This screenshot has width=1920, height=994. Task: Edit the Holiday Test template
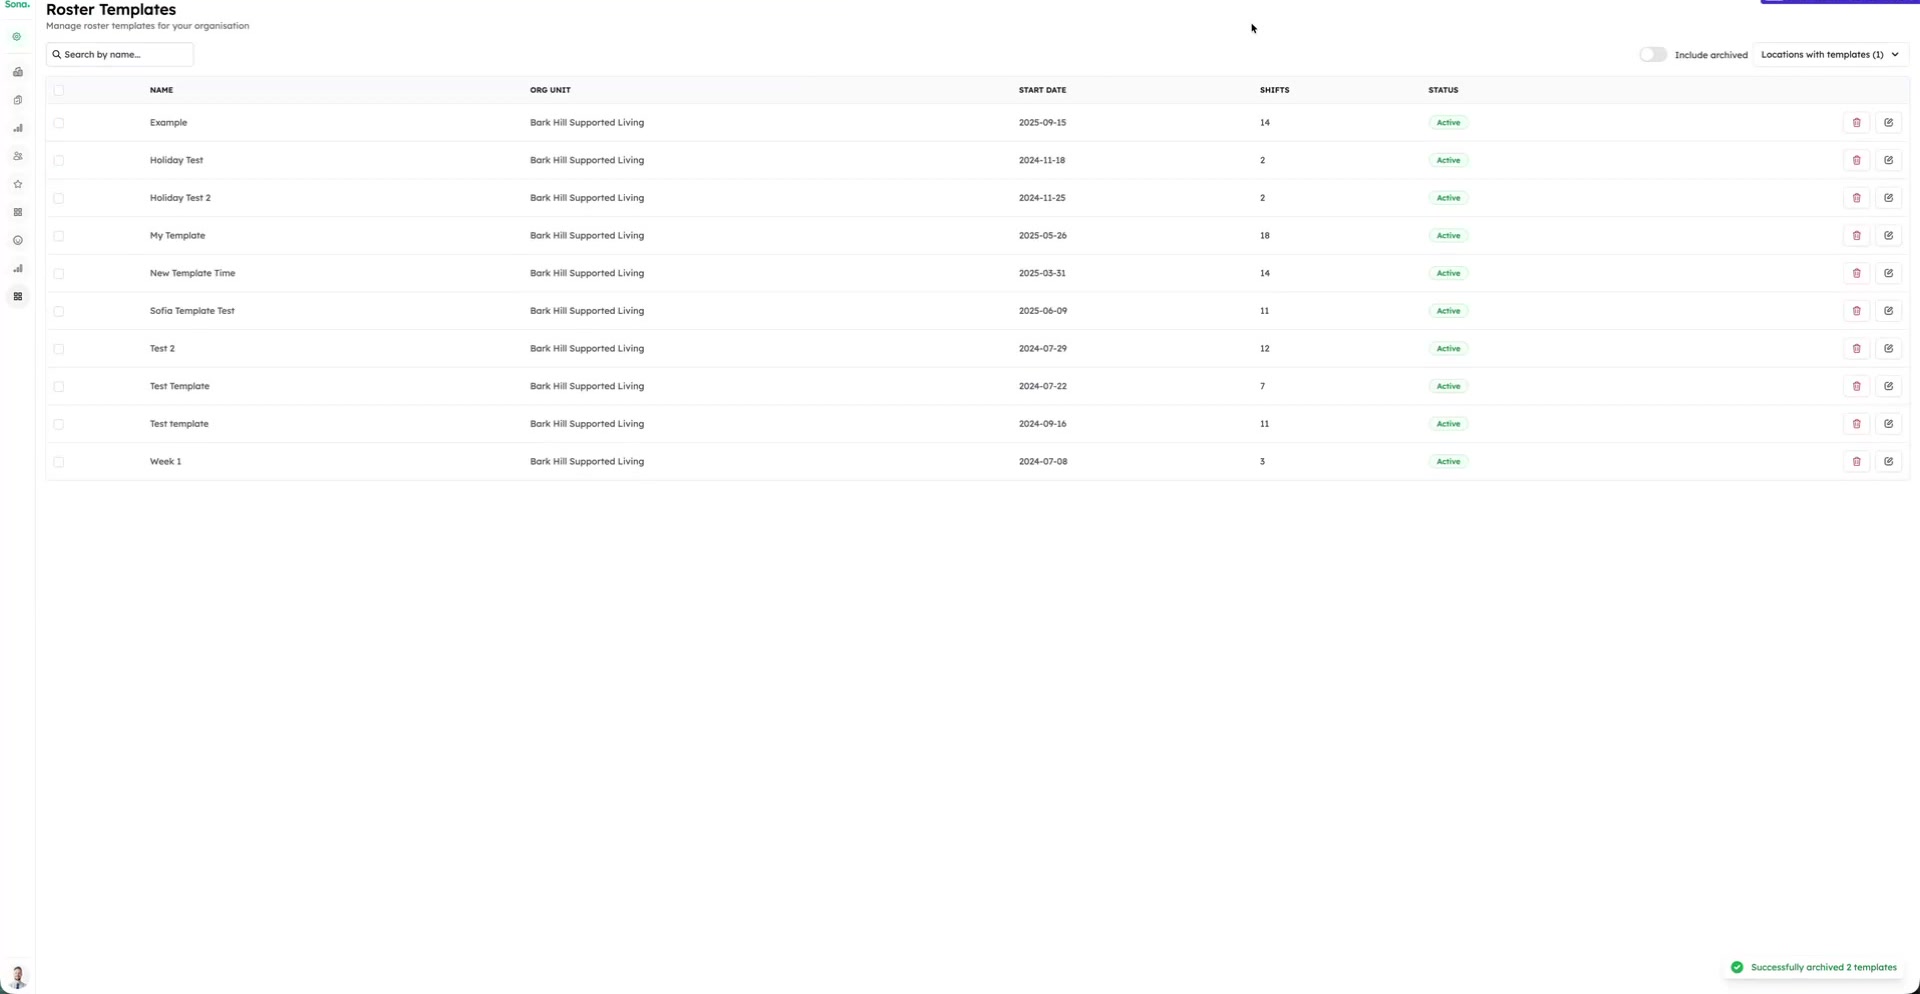(x=1888, y=160)
